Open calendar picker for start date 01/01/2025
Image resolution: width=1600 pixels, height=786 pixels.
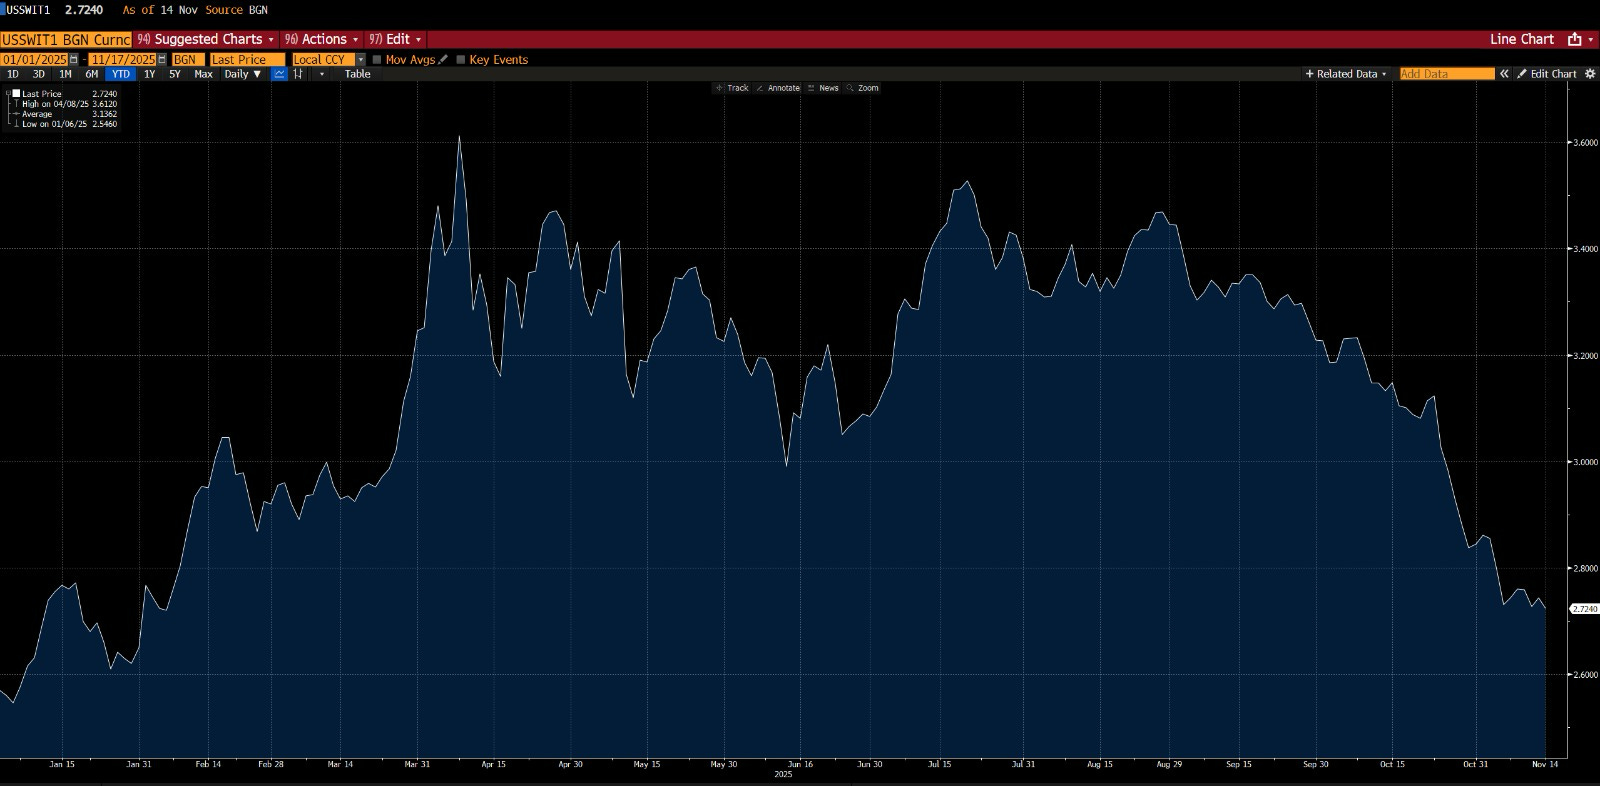(x=73, y=59)
